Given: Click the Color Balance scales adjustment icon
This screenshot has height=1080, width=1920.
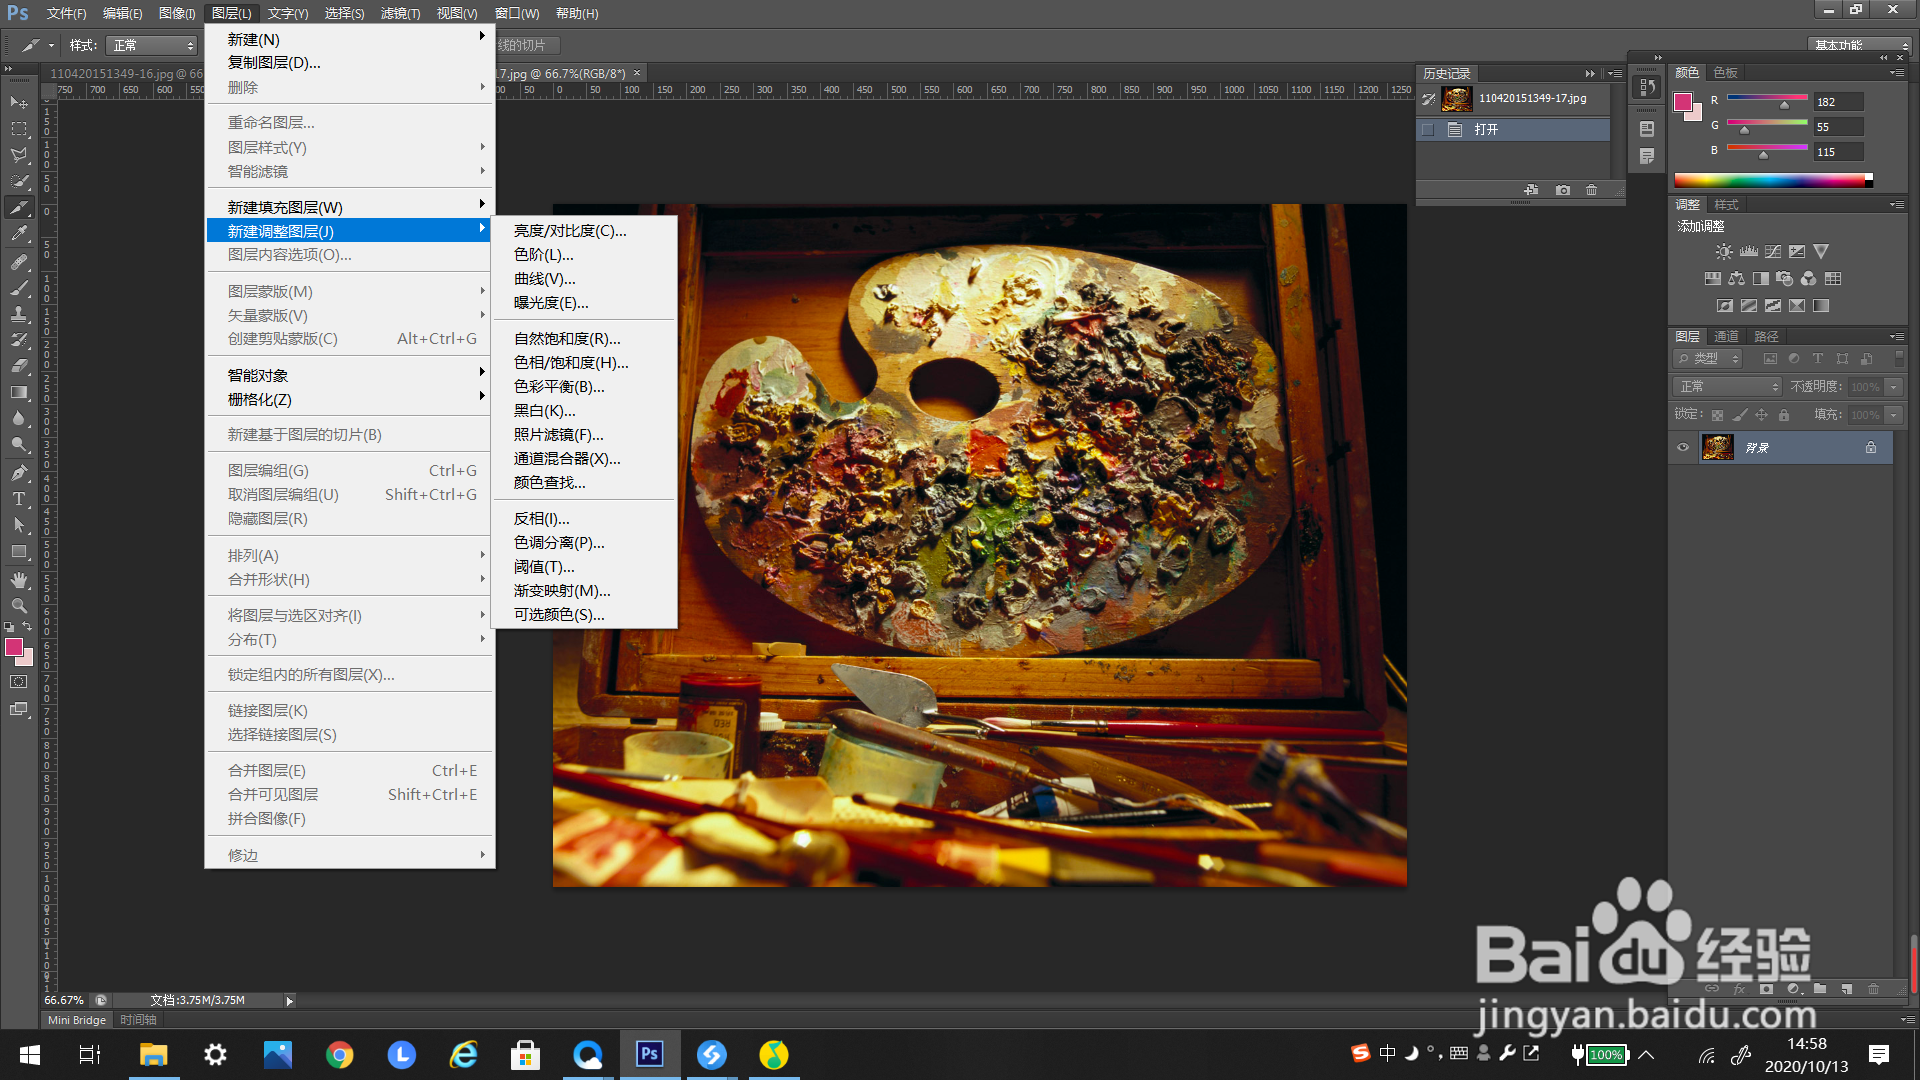Looking at the screenshot, I should tap(1736, 279).
